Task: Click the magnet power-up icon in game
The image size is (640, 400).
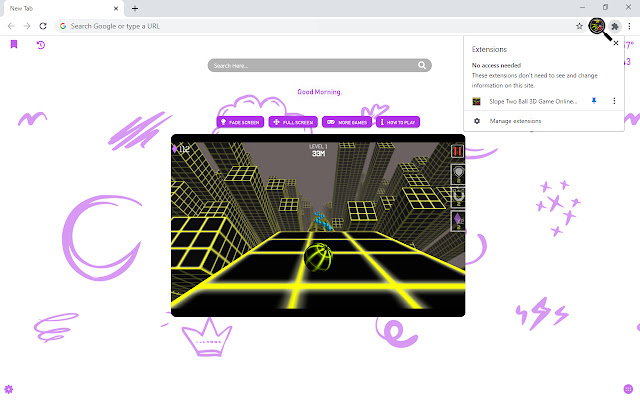Action: tap(458, 194)
